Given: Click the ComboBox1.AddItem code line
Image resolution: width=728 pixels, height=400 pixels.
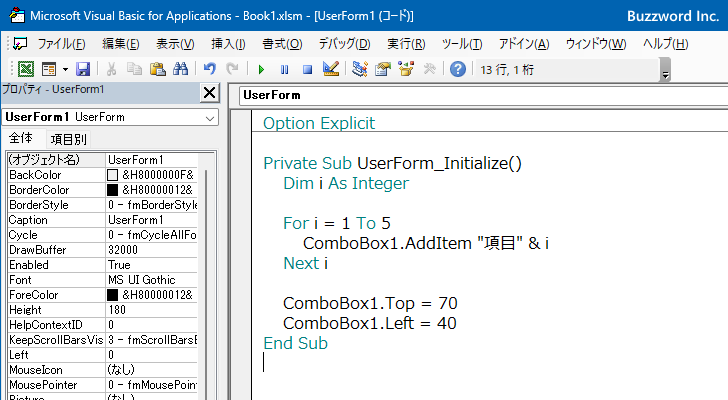Looking at the screenshot, I should (x=426, y=243).
